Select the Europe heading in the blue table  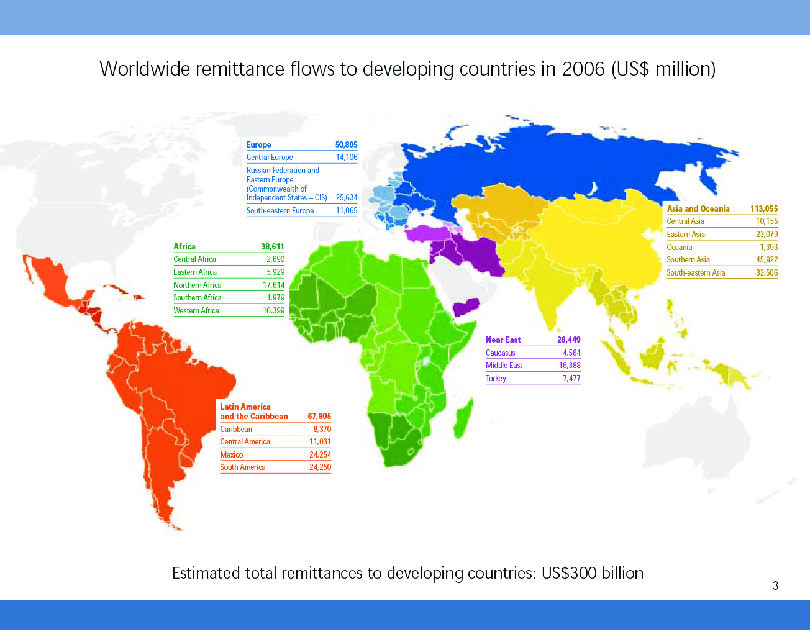[259, 145]
